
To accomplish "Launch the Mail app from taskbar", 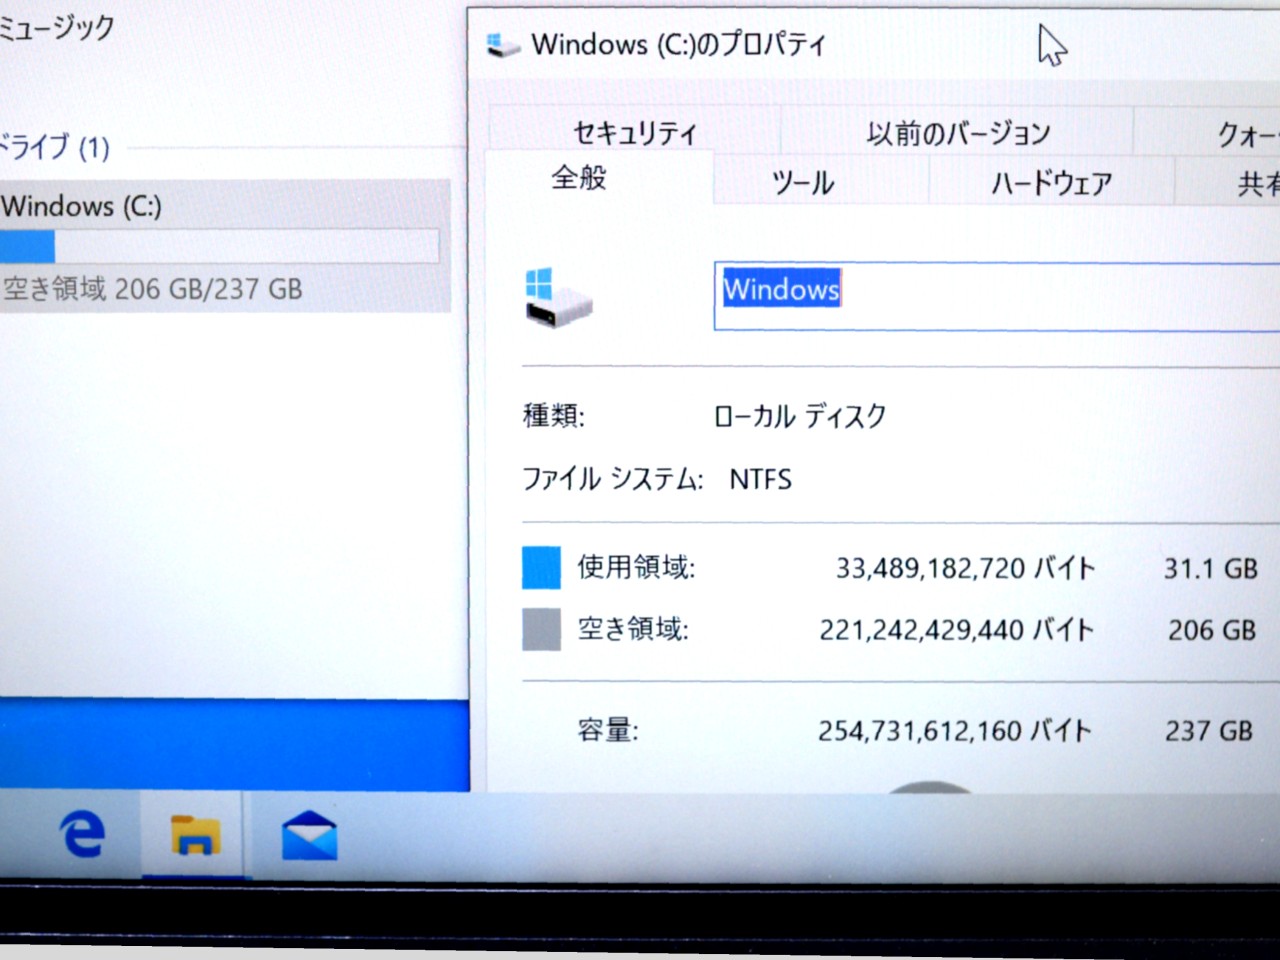I will coord(309,836).
